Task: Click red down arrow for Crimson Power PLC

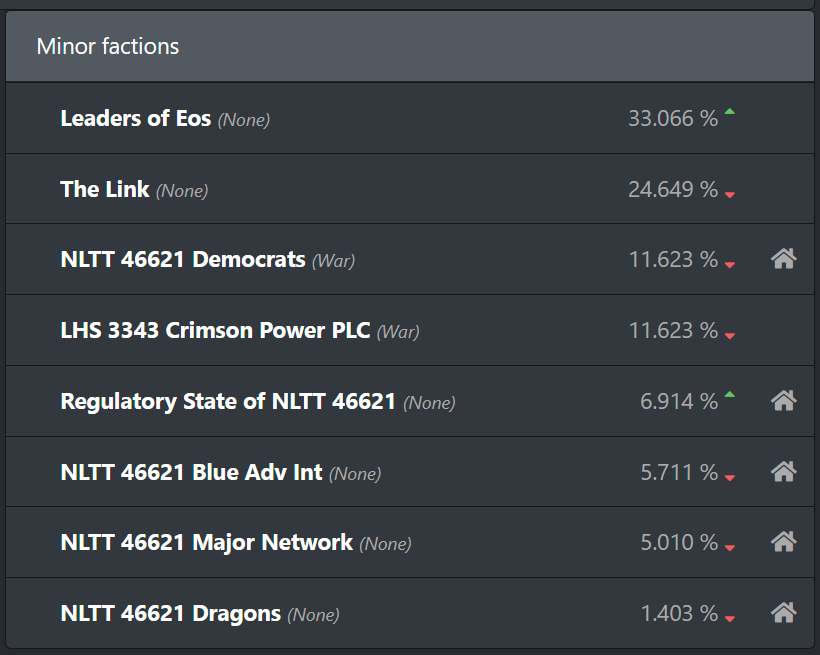Action: coord(730,336)
